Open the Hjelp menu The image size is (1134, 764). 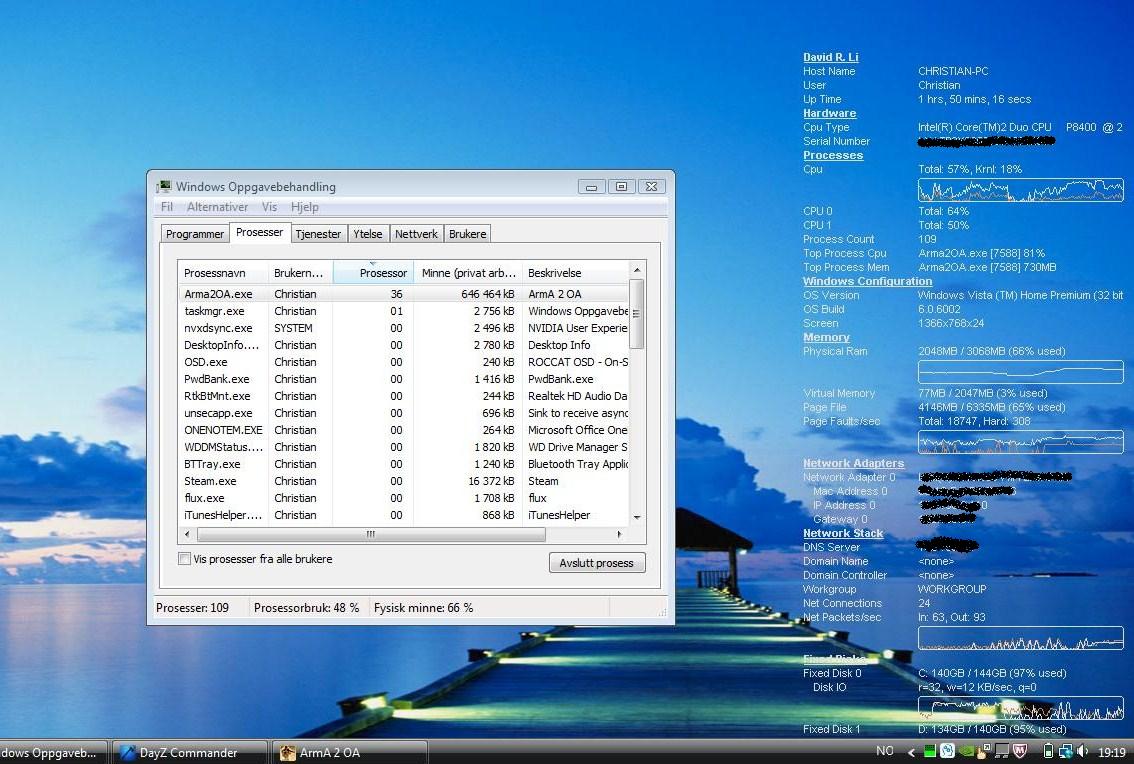pos(304,207)
